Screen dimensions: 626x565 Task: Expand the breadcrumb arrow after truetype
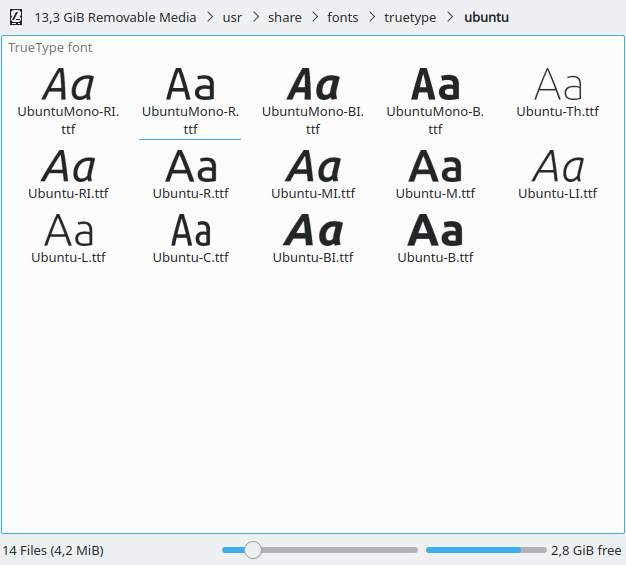(450, 17)
